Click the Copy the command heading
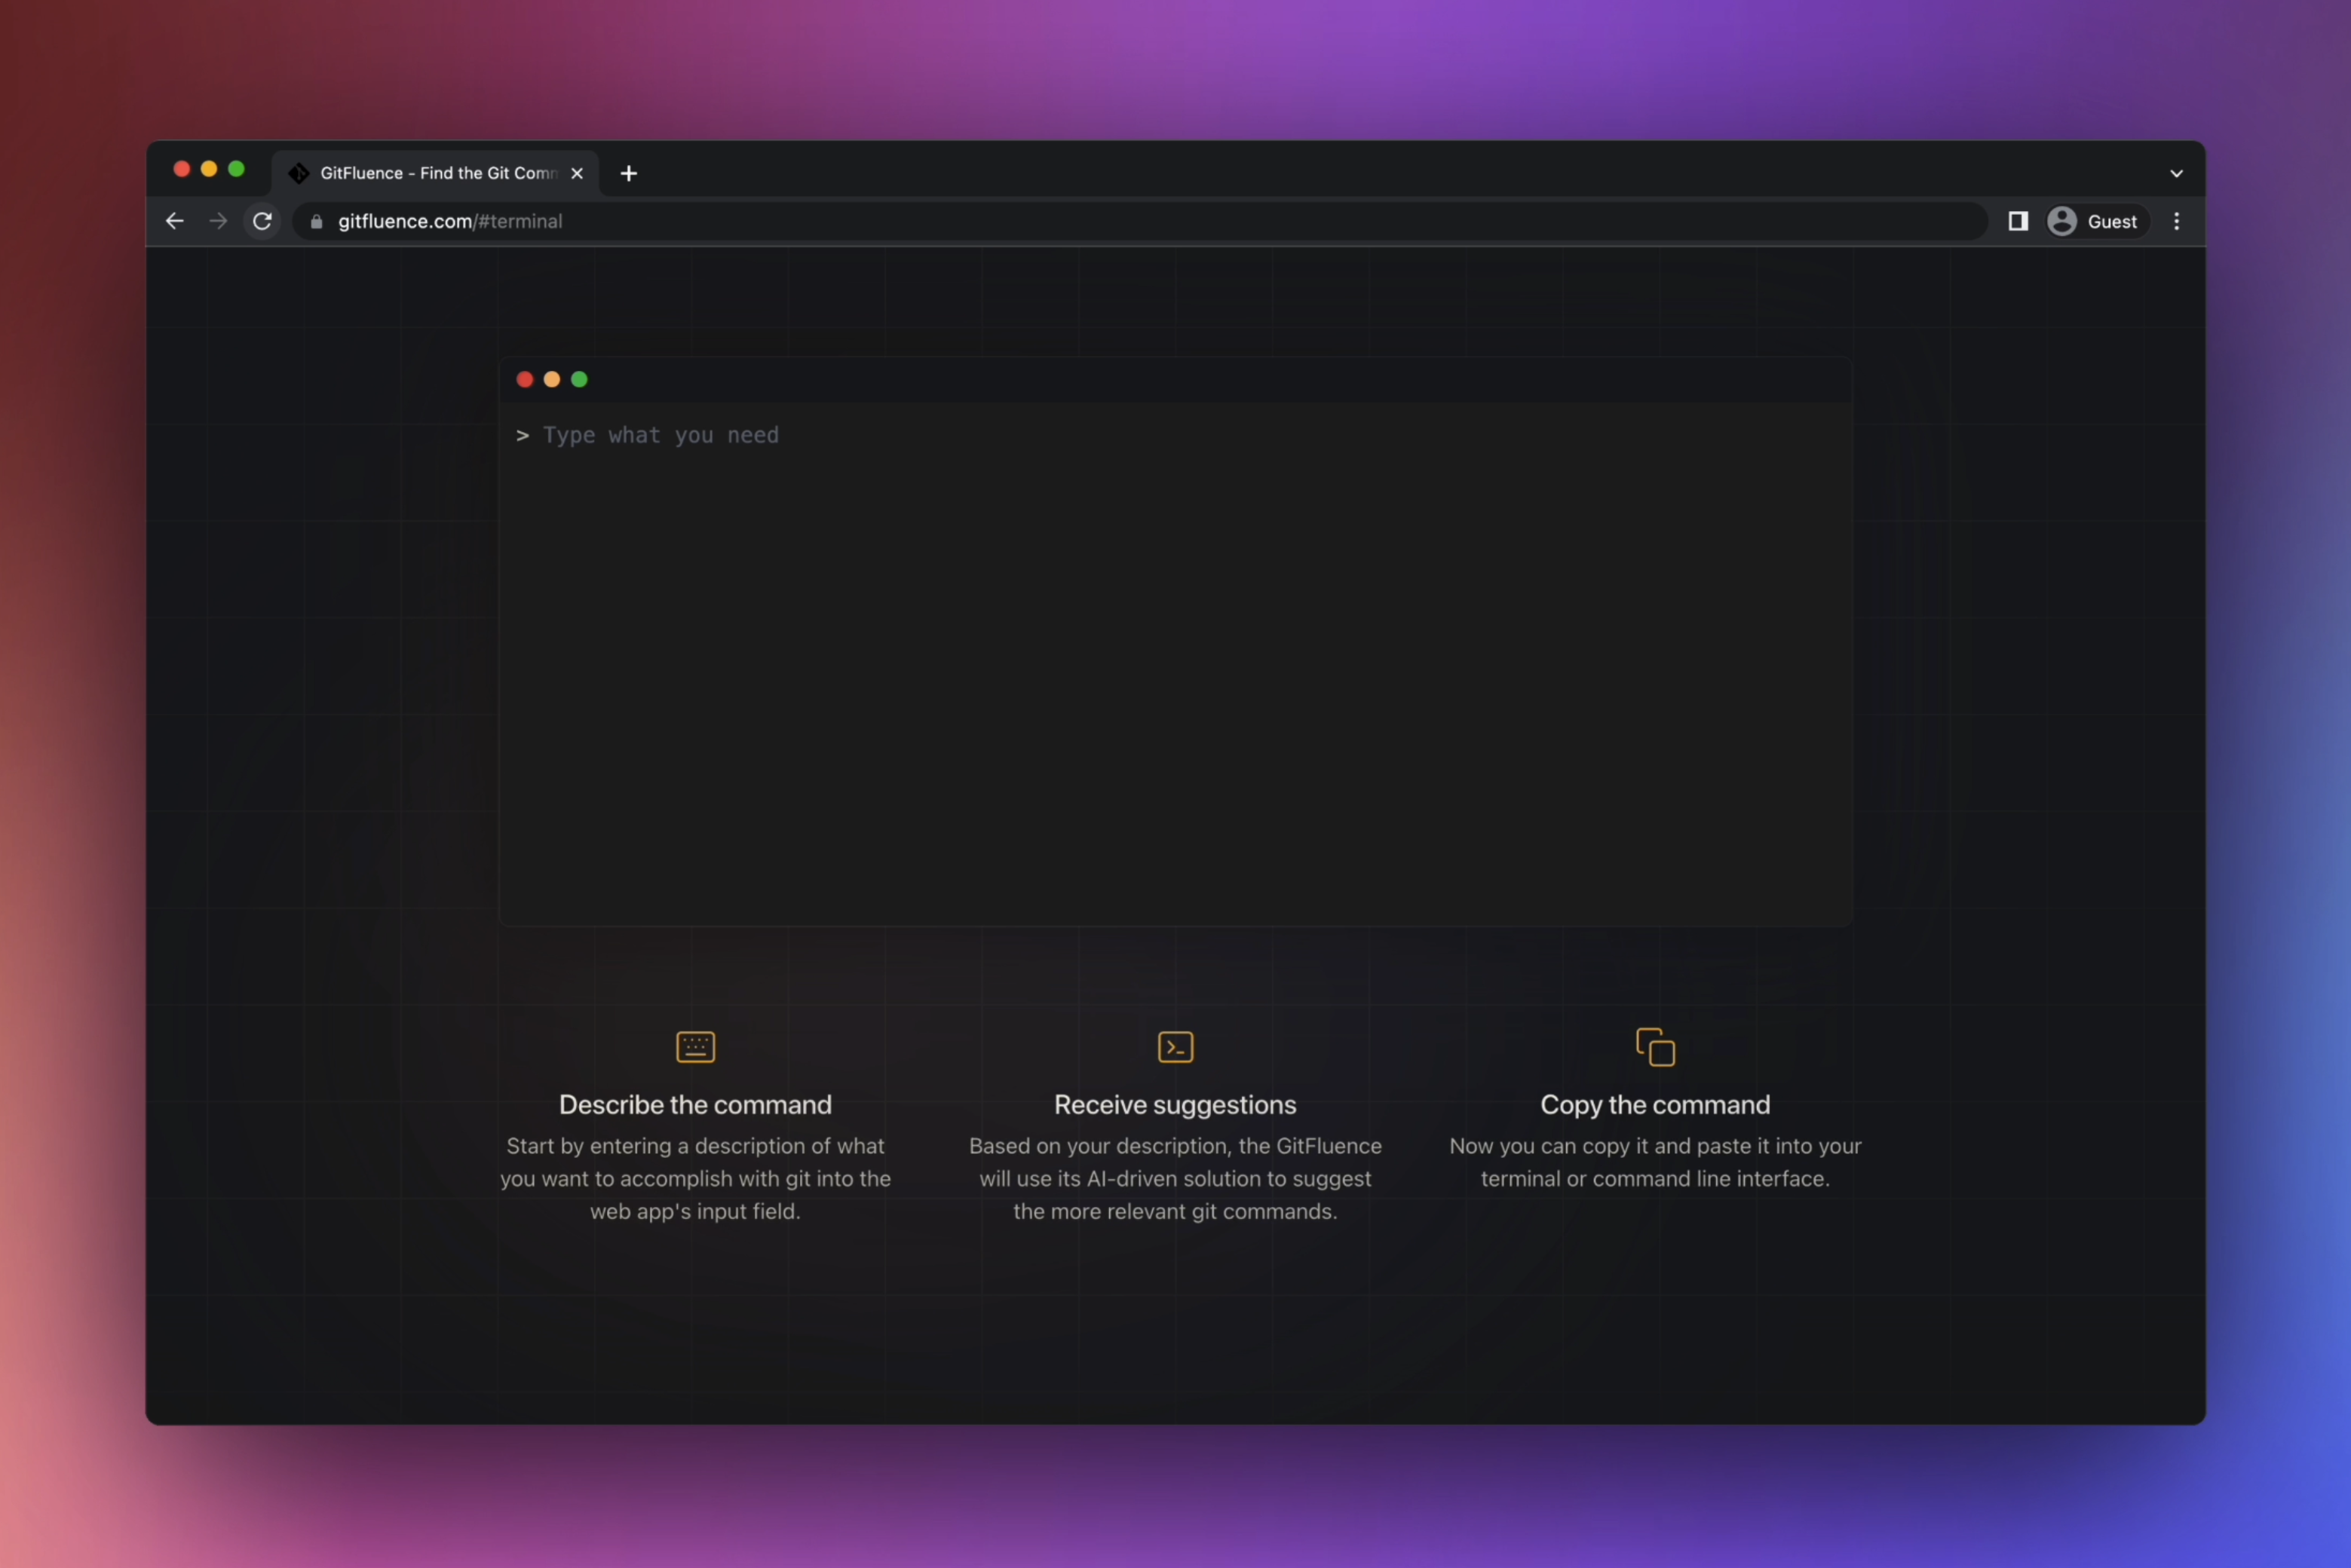Viewport: 2351px width, 1568px height. point(1655,1104)
